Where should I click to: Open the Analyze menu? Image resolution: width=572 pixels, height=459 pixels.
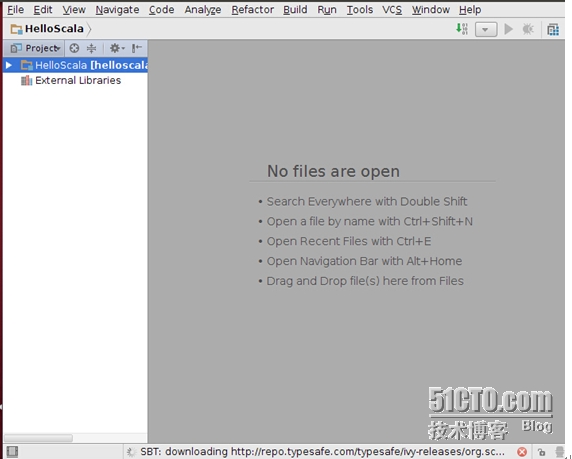(202, 10)
